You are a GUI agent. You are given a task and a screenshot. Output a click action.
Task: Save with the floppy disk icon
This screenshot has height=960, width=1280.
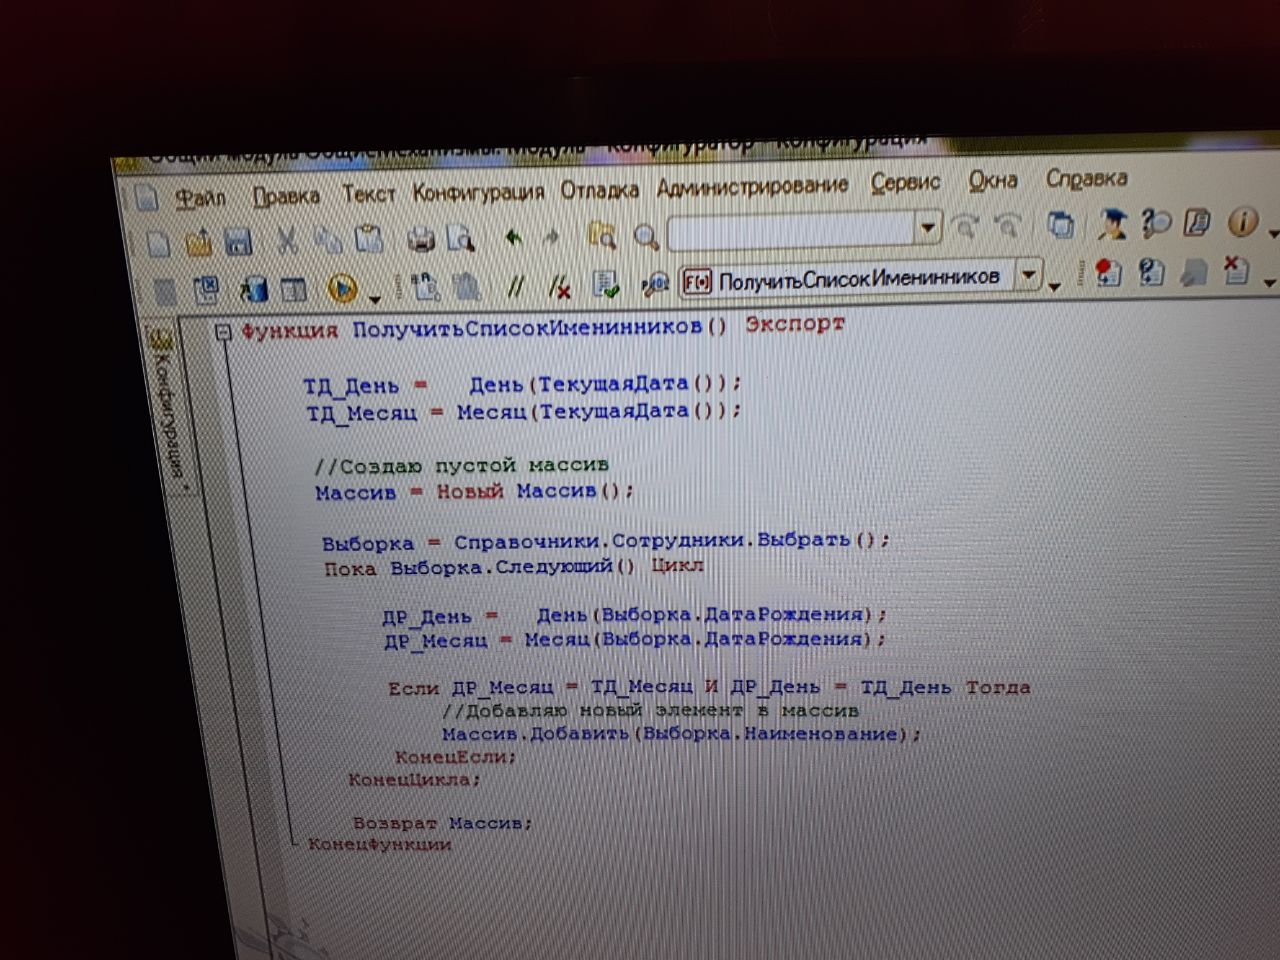click(x=238, y=242)
